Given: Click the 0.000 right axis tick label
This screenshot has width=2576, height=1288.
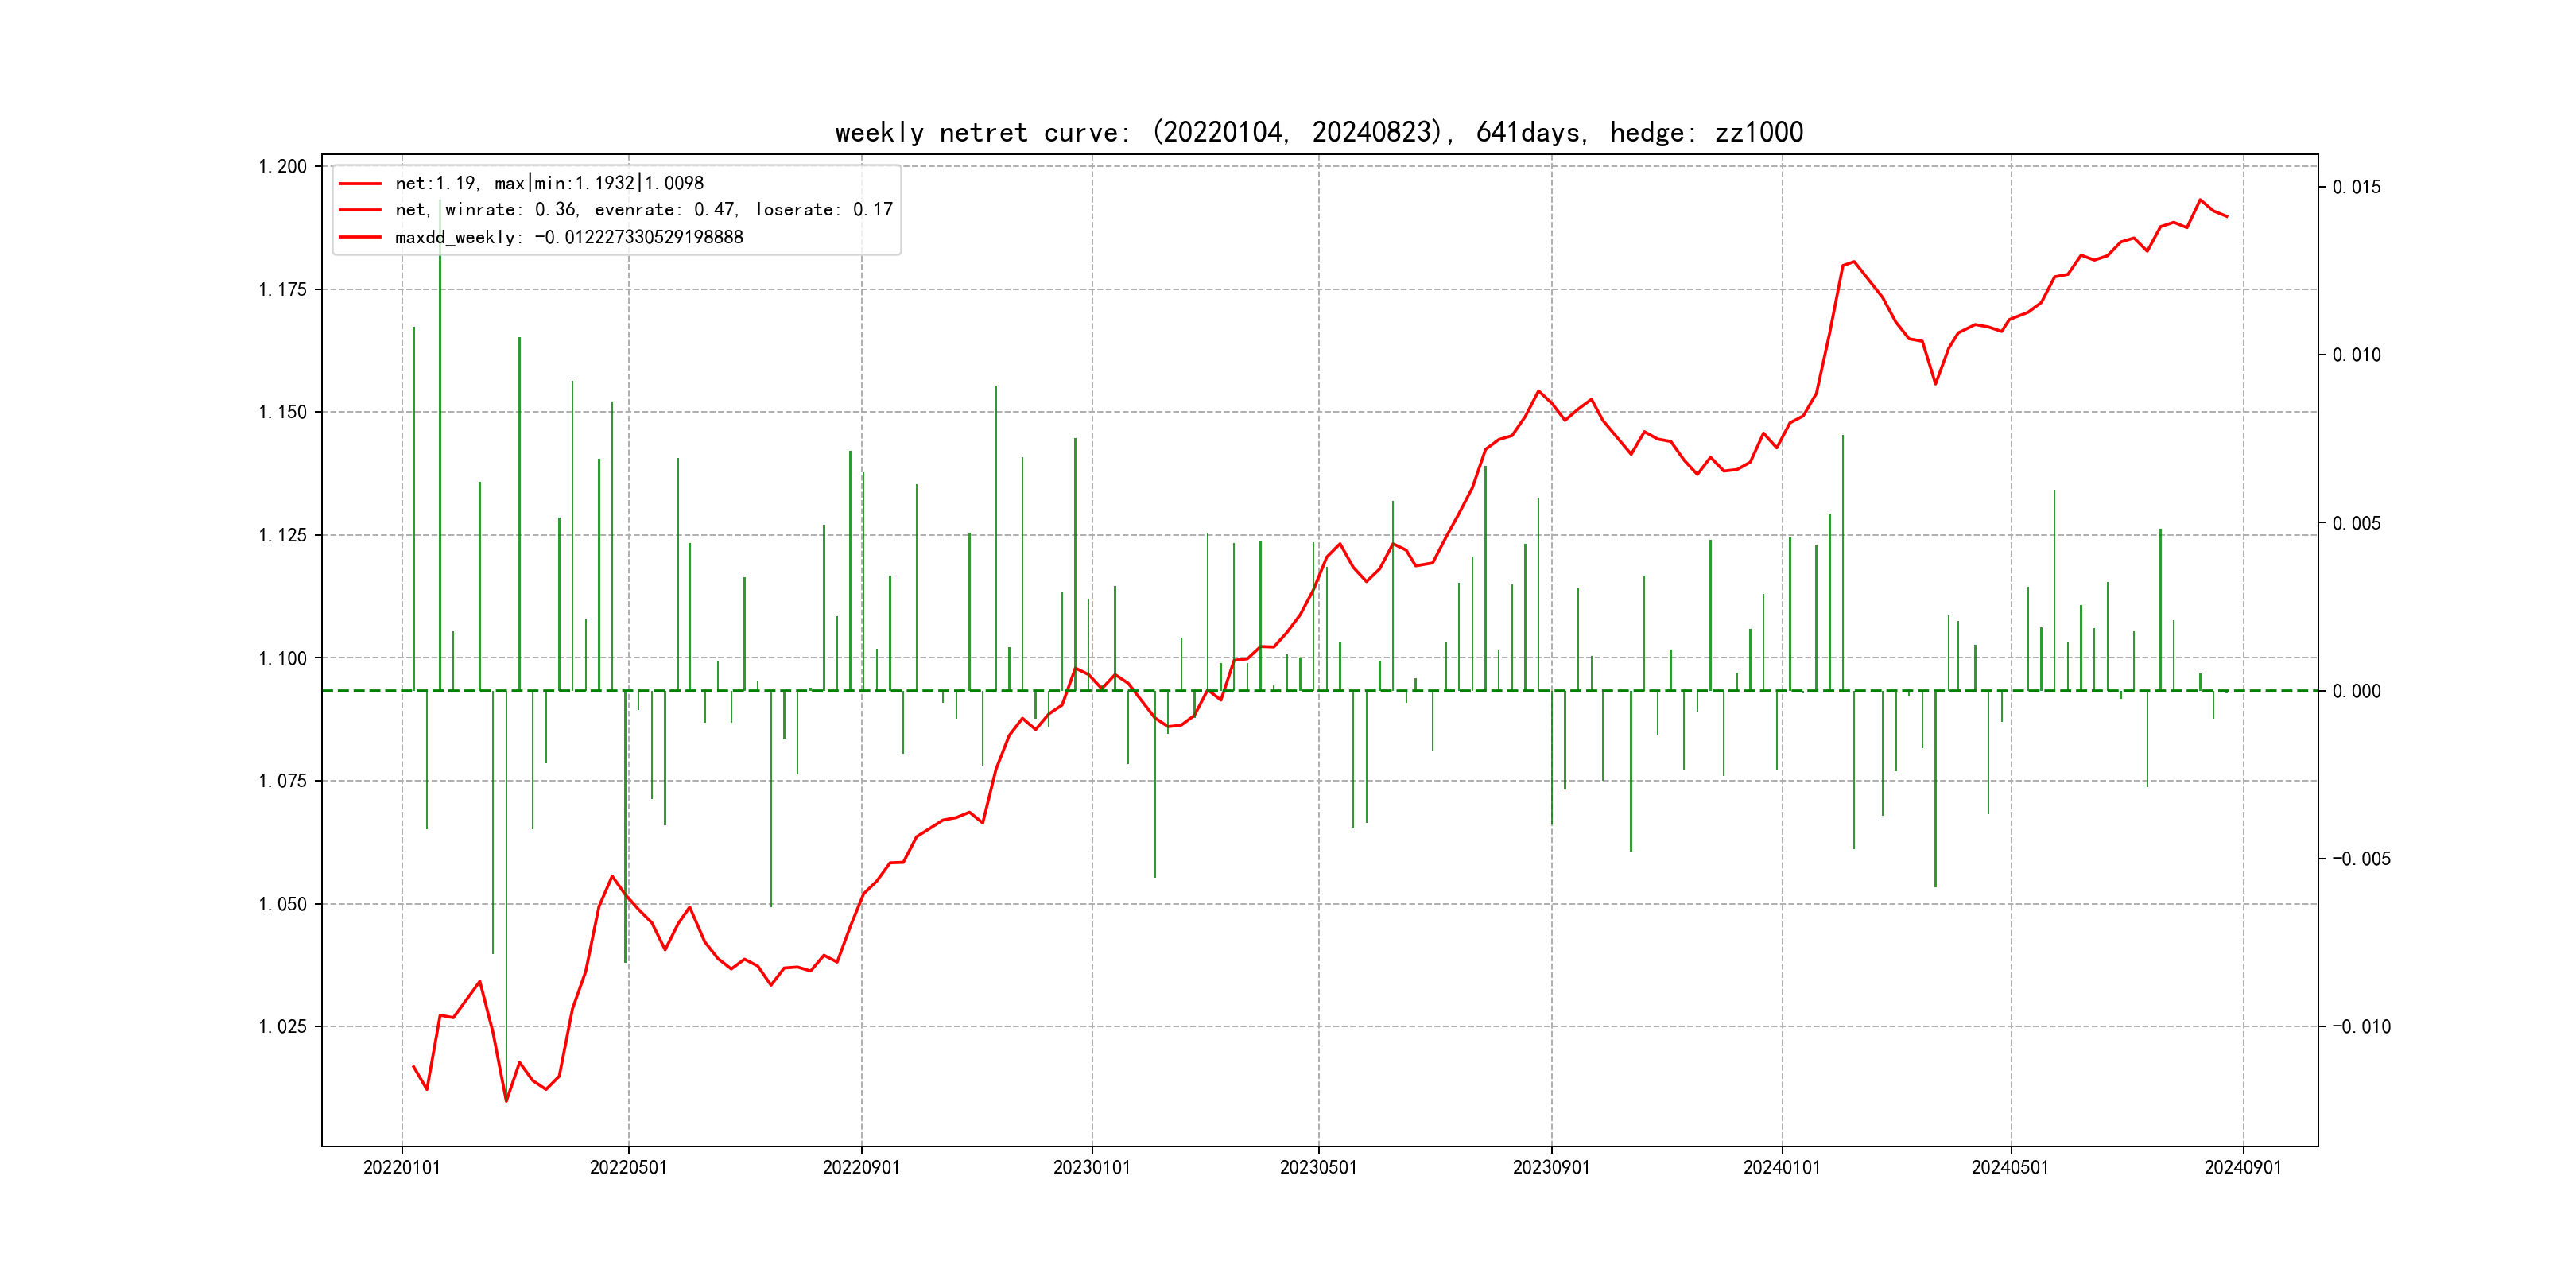Looking at the screenshot, I should pyautogui.click(x=2356, y=692).
